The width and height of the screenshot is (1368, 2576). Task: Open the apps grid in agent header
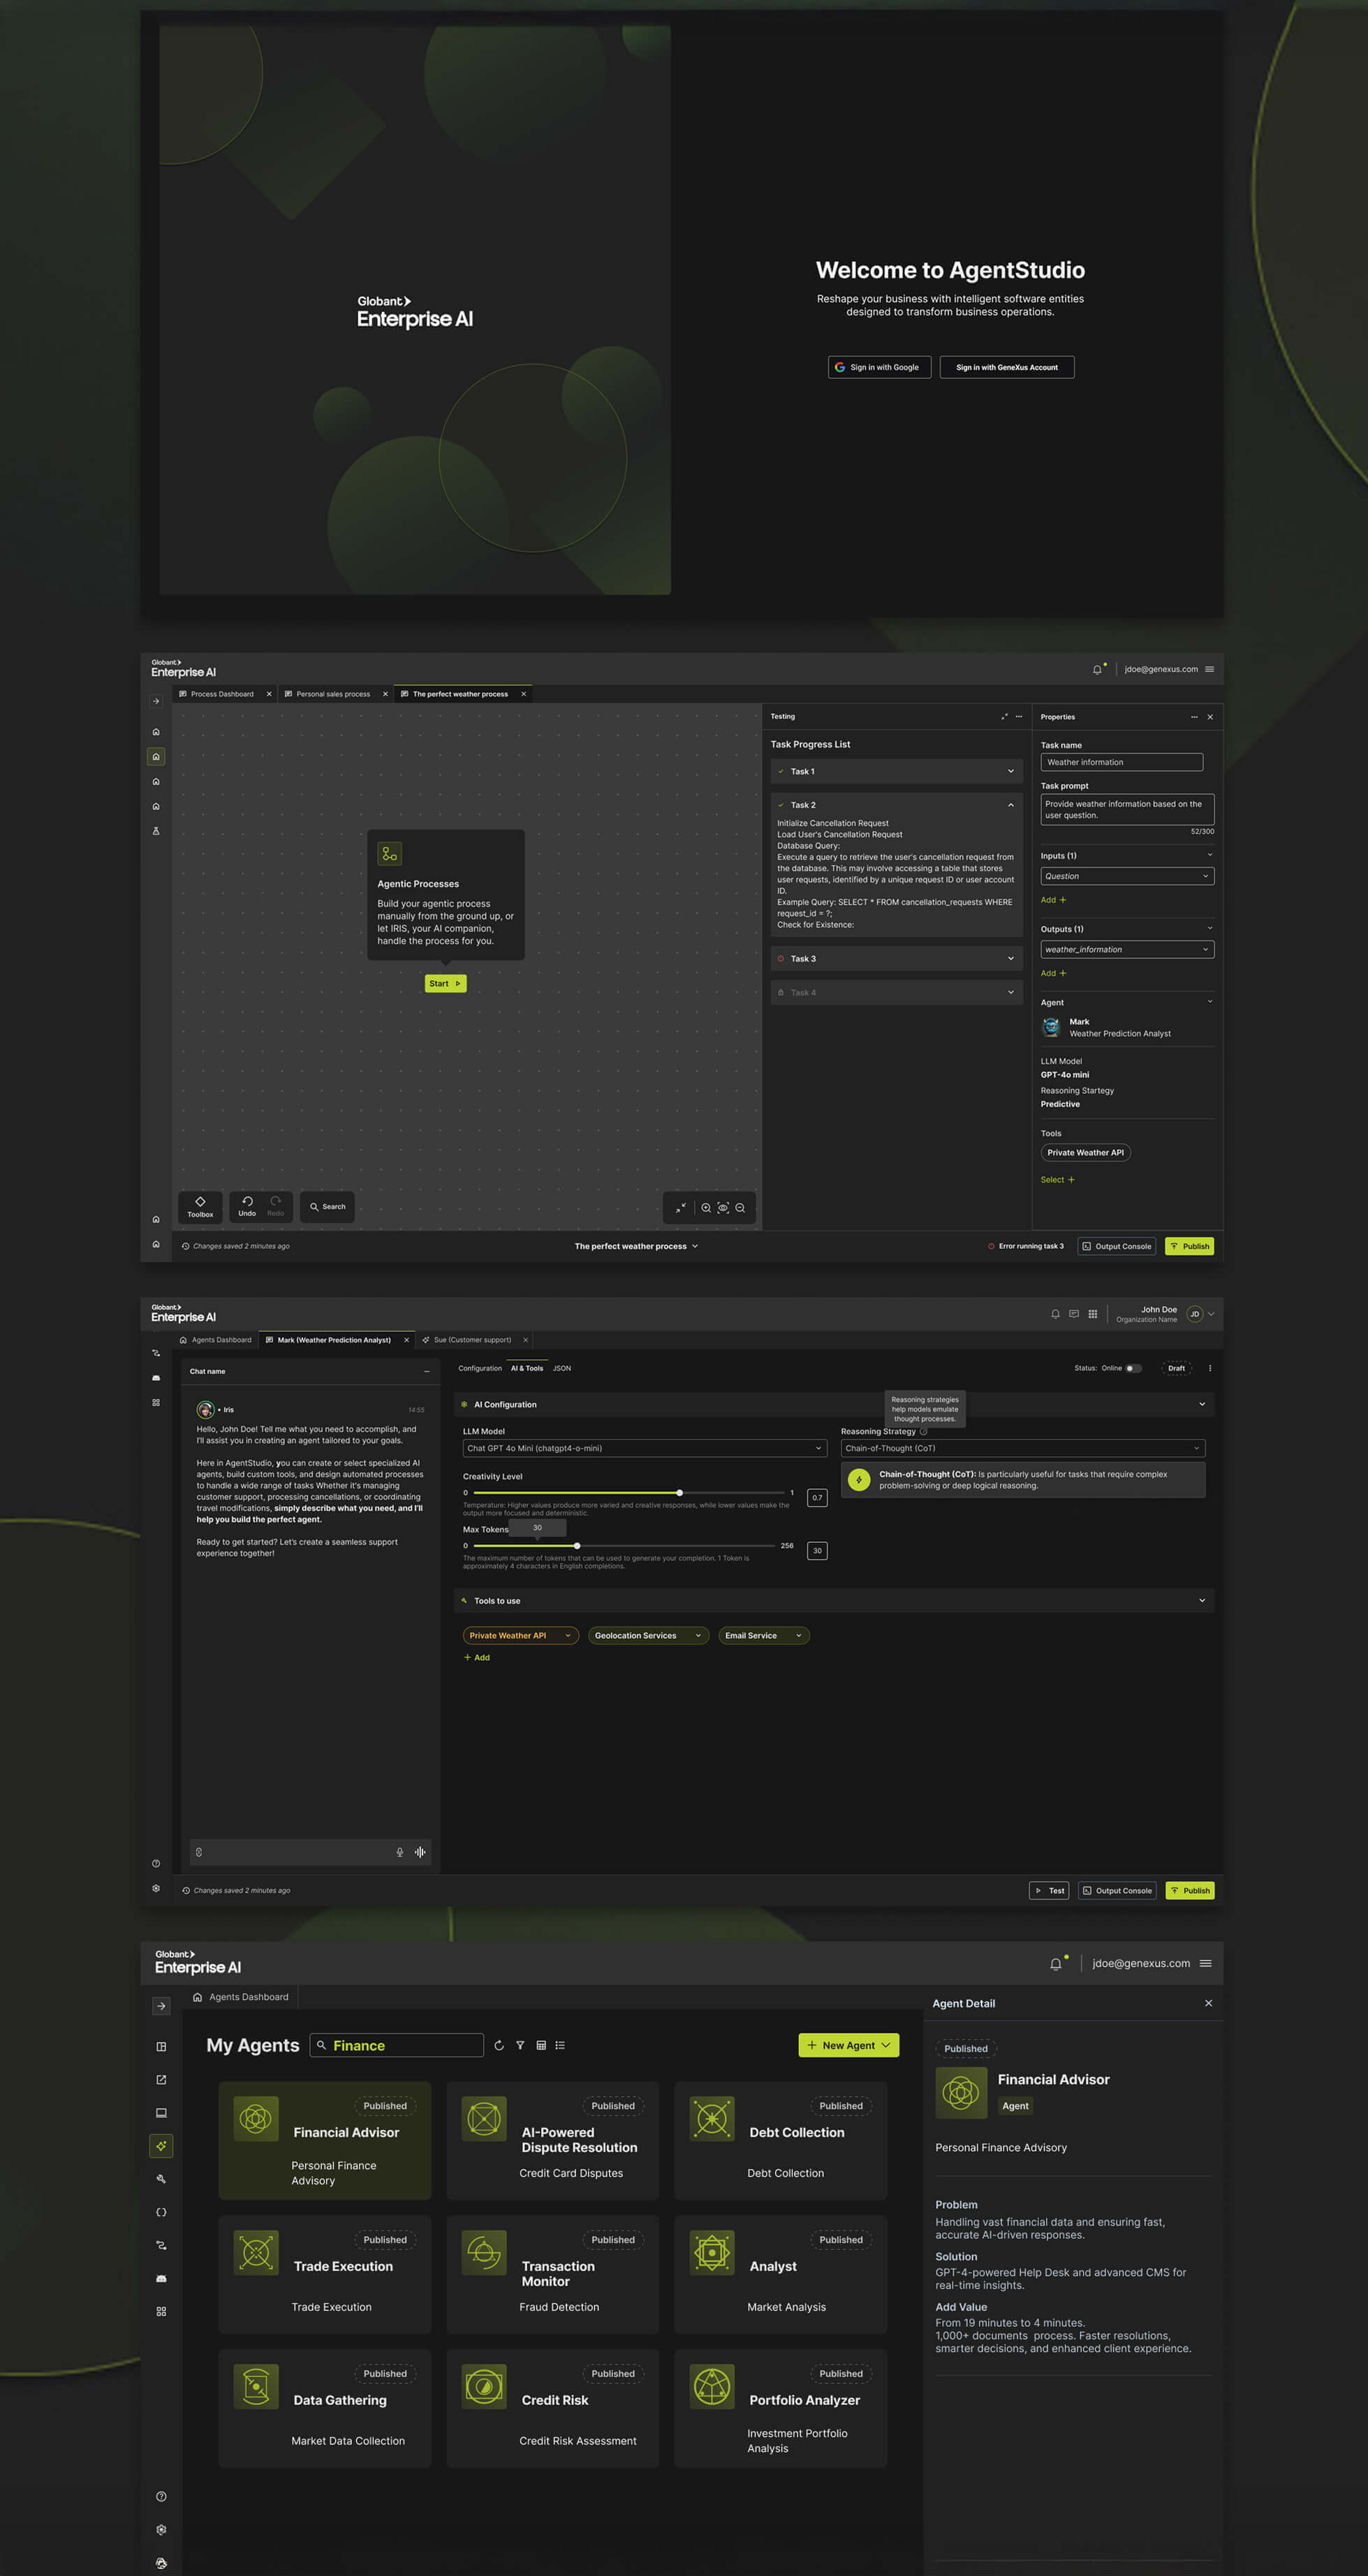pyautogui.click(x=1093, y=1314)
